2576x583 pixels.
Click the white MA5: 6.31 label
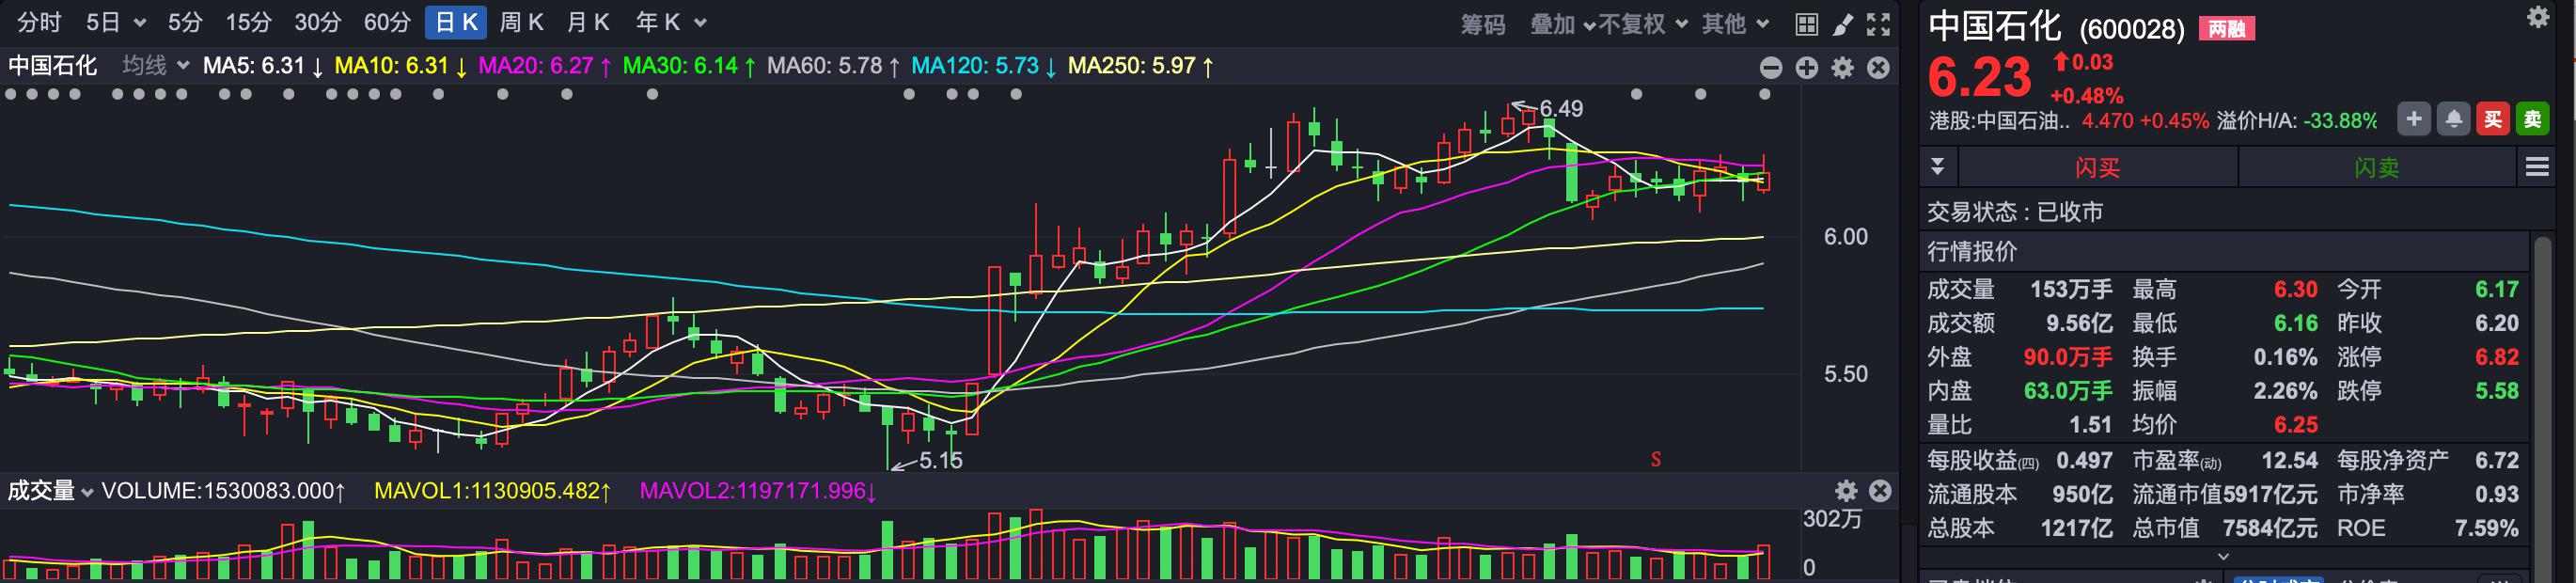tap(263, 66)
